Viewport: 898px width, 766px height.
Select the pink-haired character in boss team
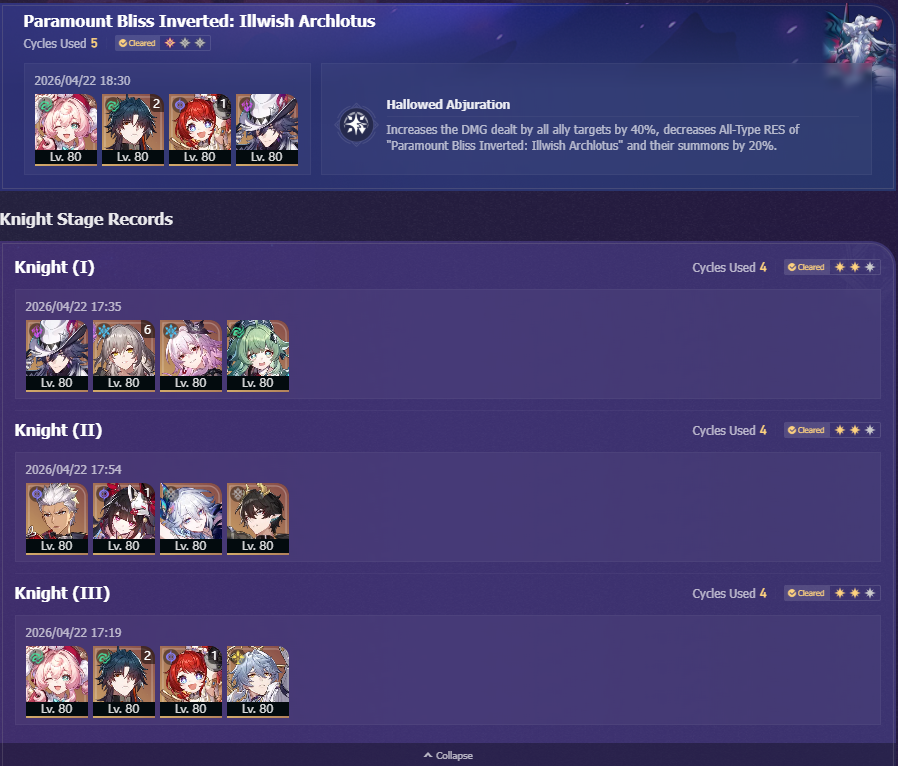point(66,130)
